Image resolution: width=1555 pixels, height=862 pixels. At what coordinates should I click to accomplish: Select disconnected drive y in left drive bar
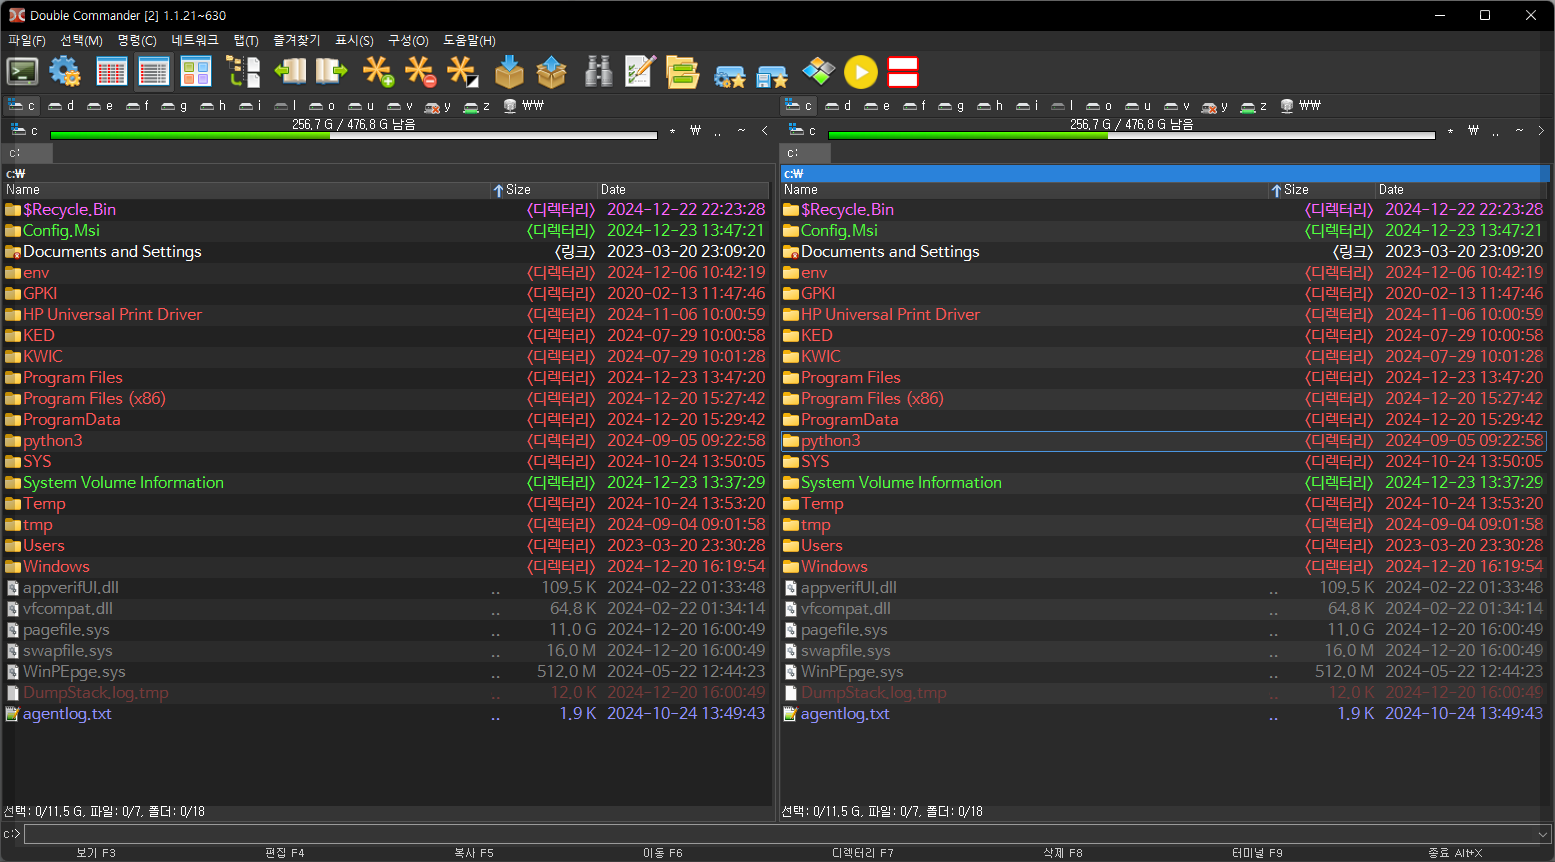tap(437, 105)
